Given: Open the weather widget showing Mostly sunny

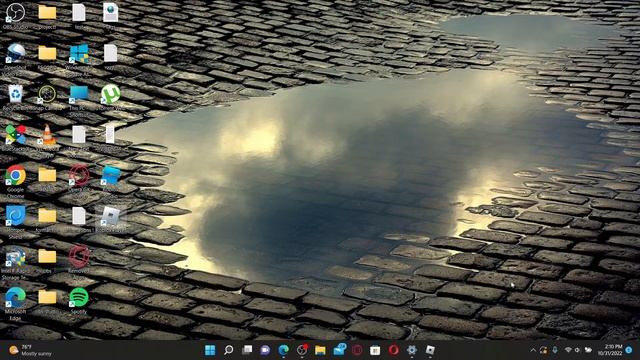Looking at the screenshot, I should 31,350.
